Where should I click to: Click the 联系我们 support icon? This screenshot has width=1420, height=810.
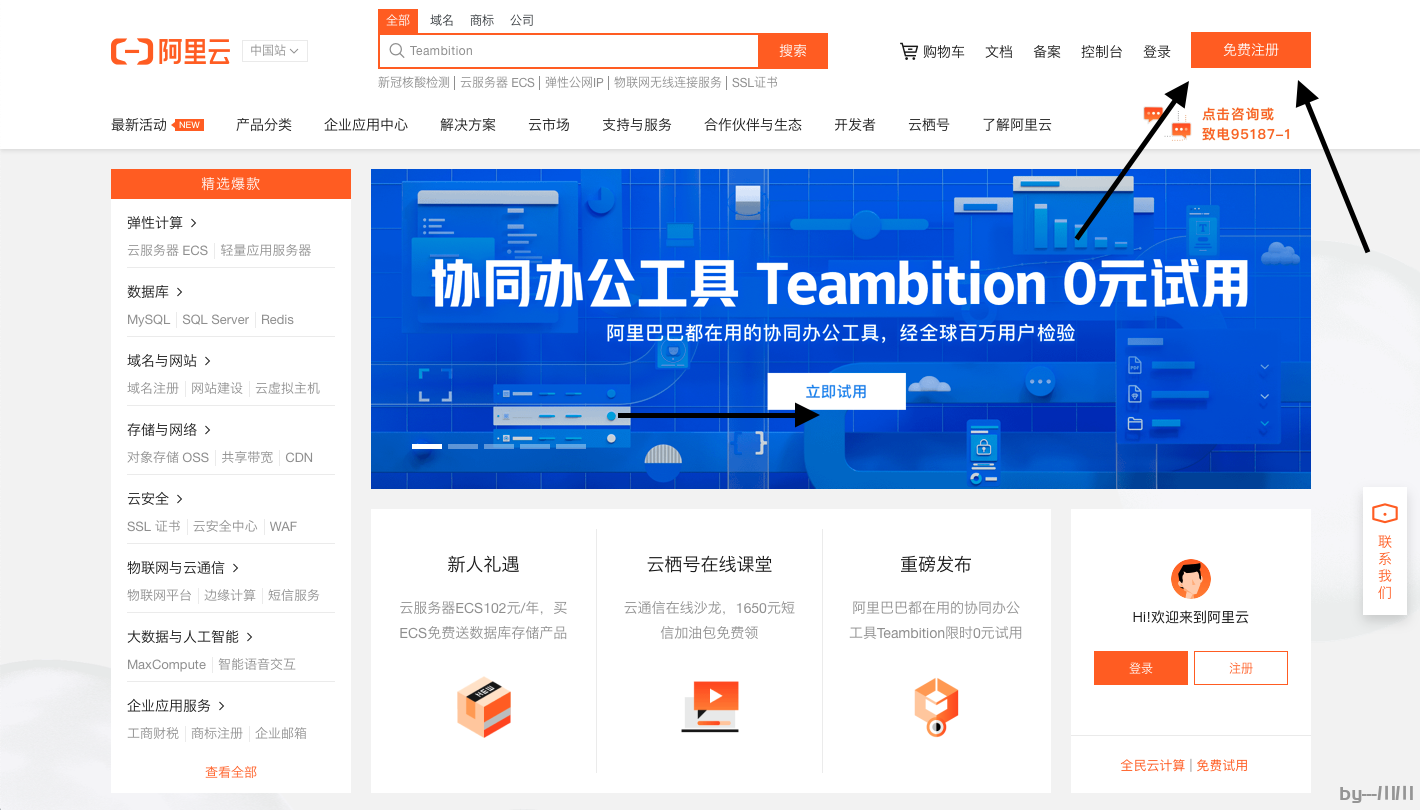click(x=1385, y=514)
